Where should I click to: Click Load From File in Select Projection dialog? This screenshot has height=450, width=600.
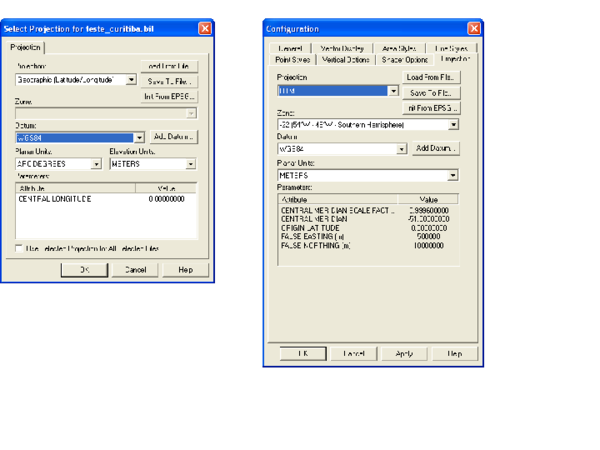[x=170, y=66]
